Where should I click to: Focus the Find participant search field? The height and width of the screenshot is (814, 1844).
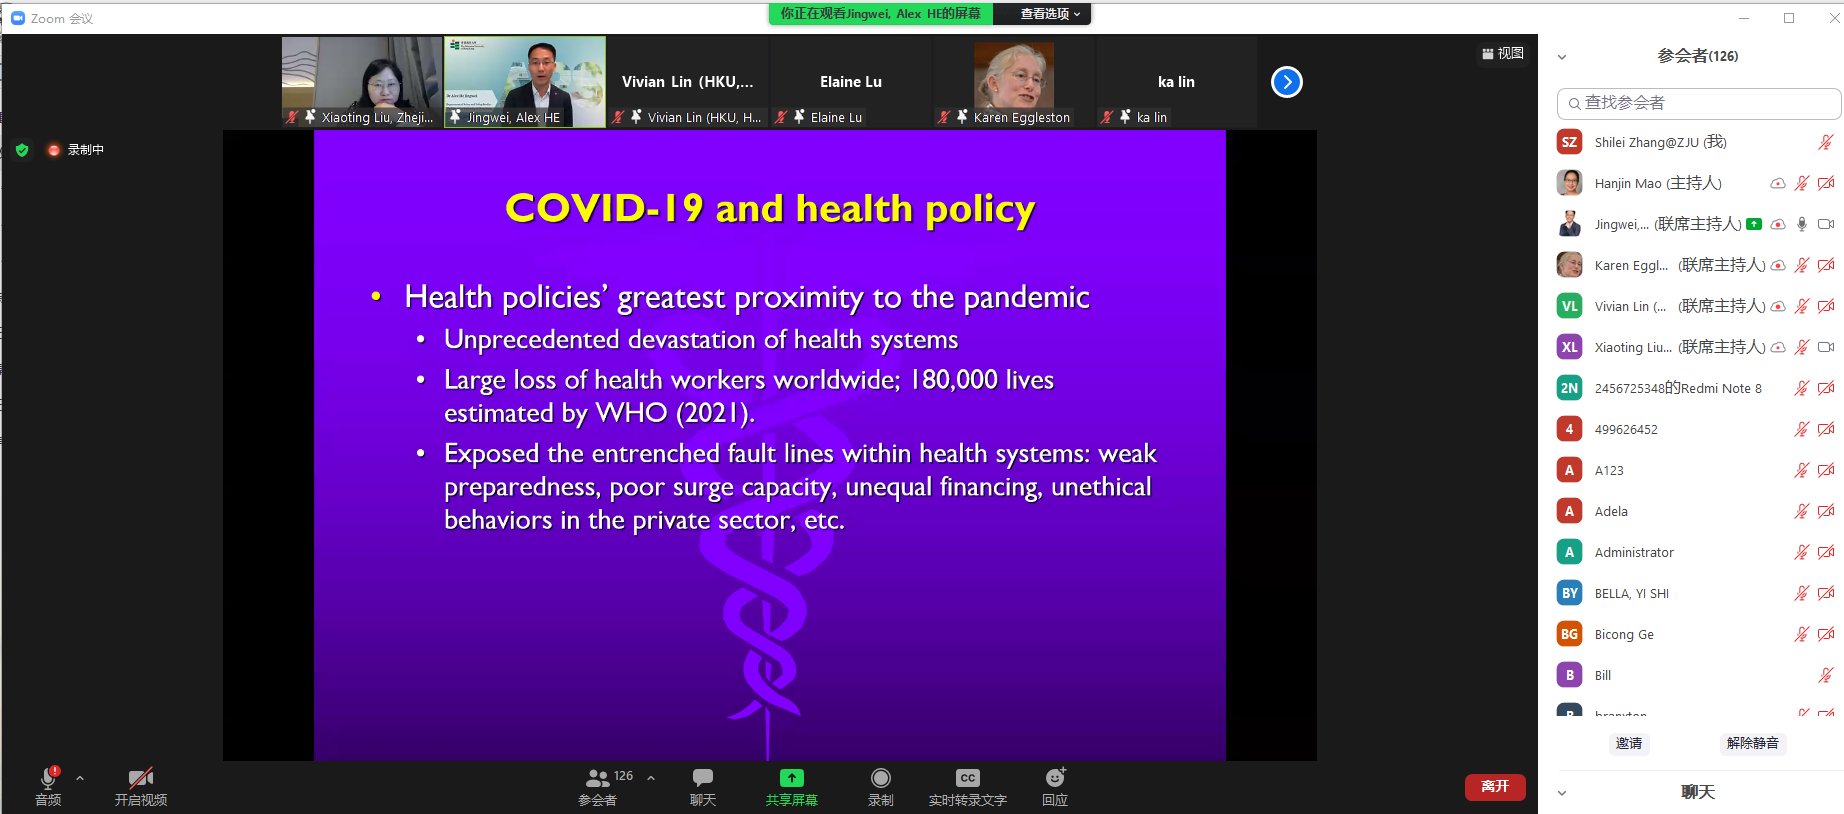click(x=1698, y=103)
